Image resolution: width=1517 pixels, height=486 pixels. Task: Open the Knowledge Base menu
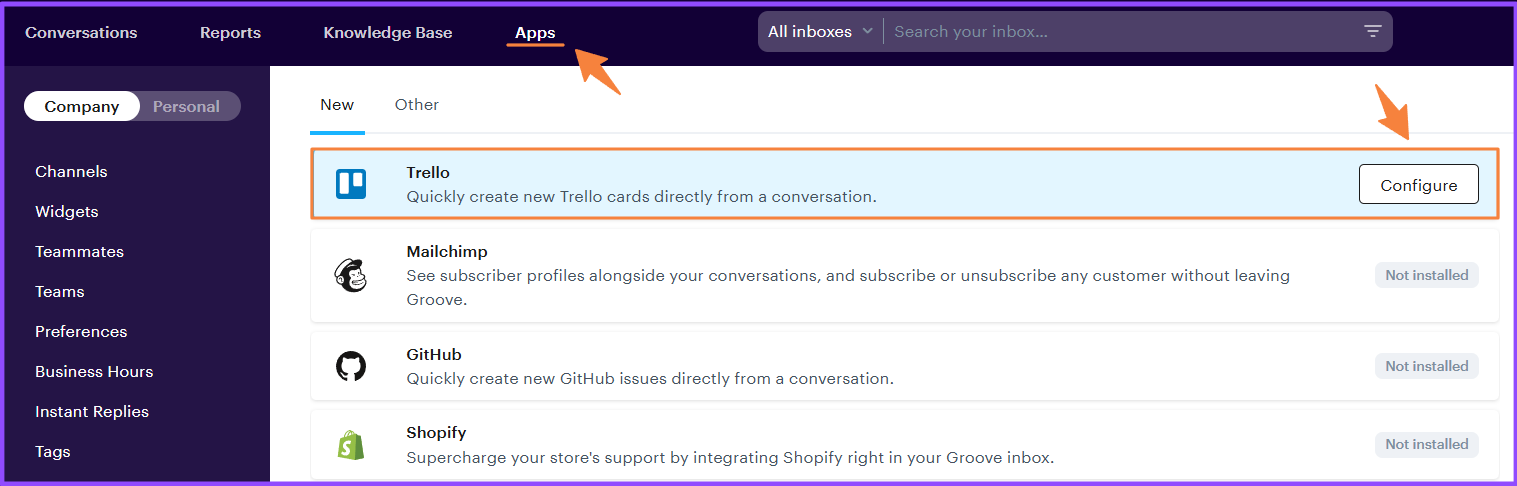coord(388,33)
